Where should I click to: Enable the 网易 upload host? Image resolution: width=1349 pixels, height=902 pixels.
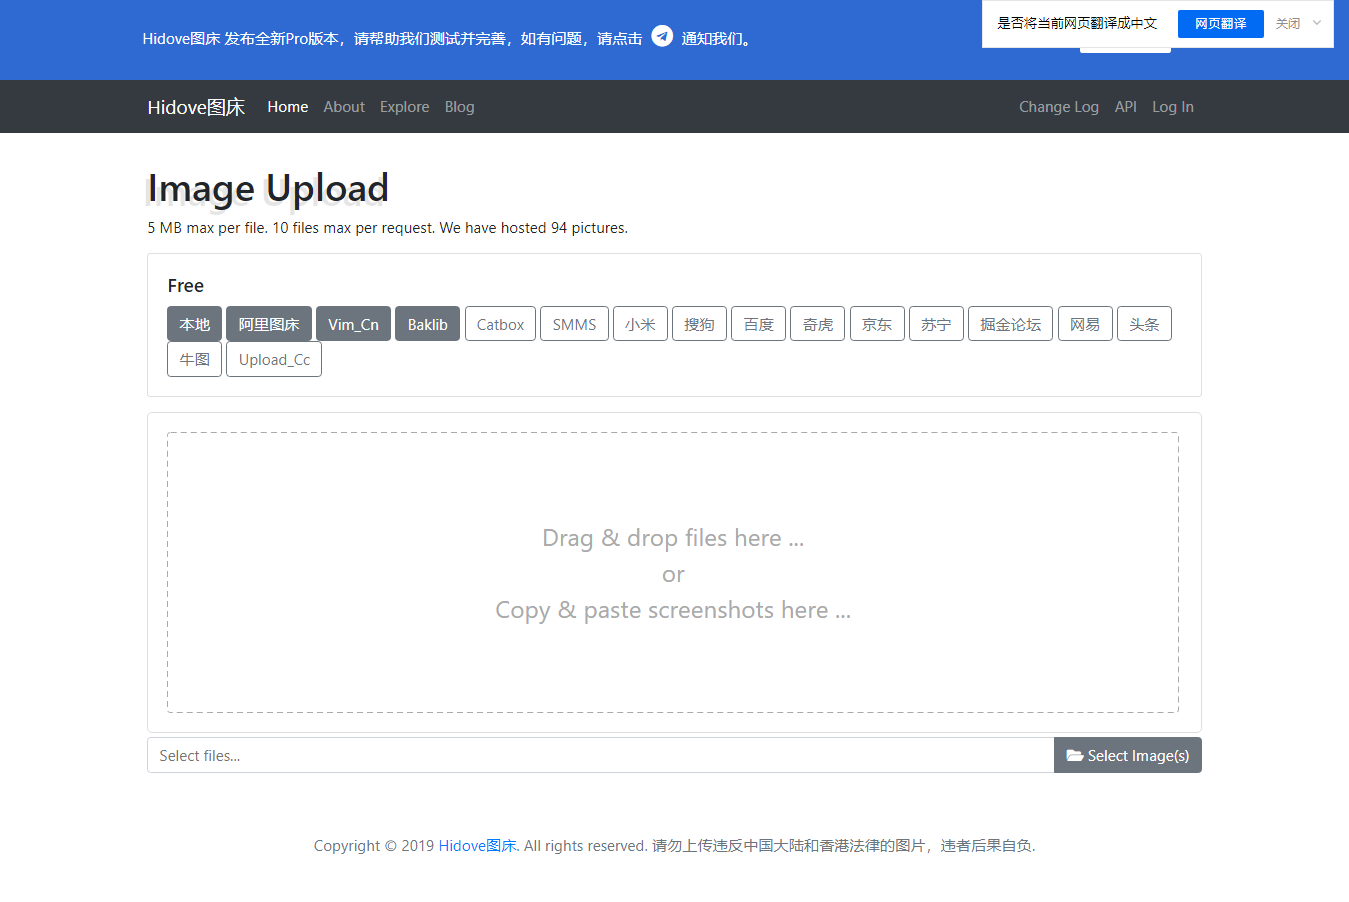(x=1085, y=324)
